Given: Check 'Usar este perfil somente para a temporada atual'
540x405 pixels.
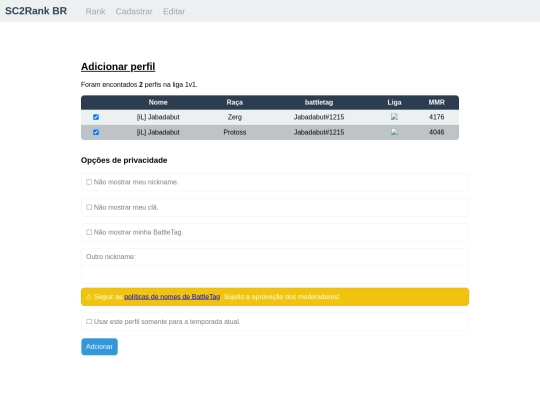Looking at the screenshot, I should pyautogui.click(x=89, y=321).
